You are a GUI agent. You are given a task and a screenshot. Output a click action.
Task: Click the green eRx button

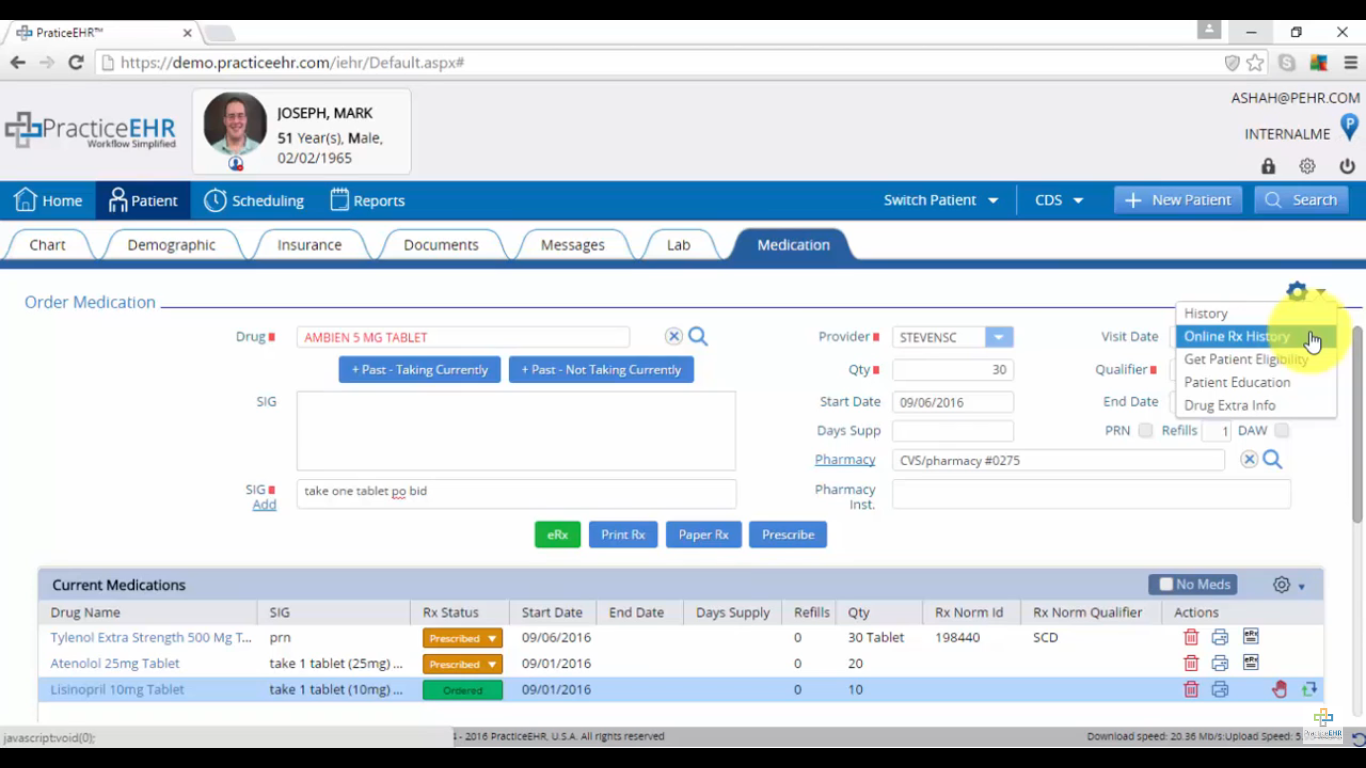tap(557, 535)
